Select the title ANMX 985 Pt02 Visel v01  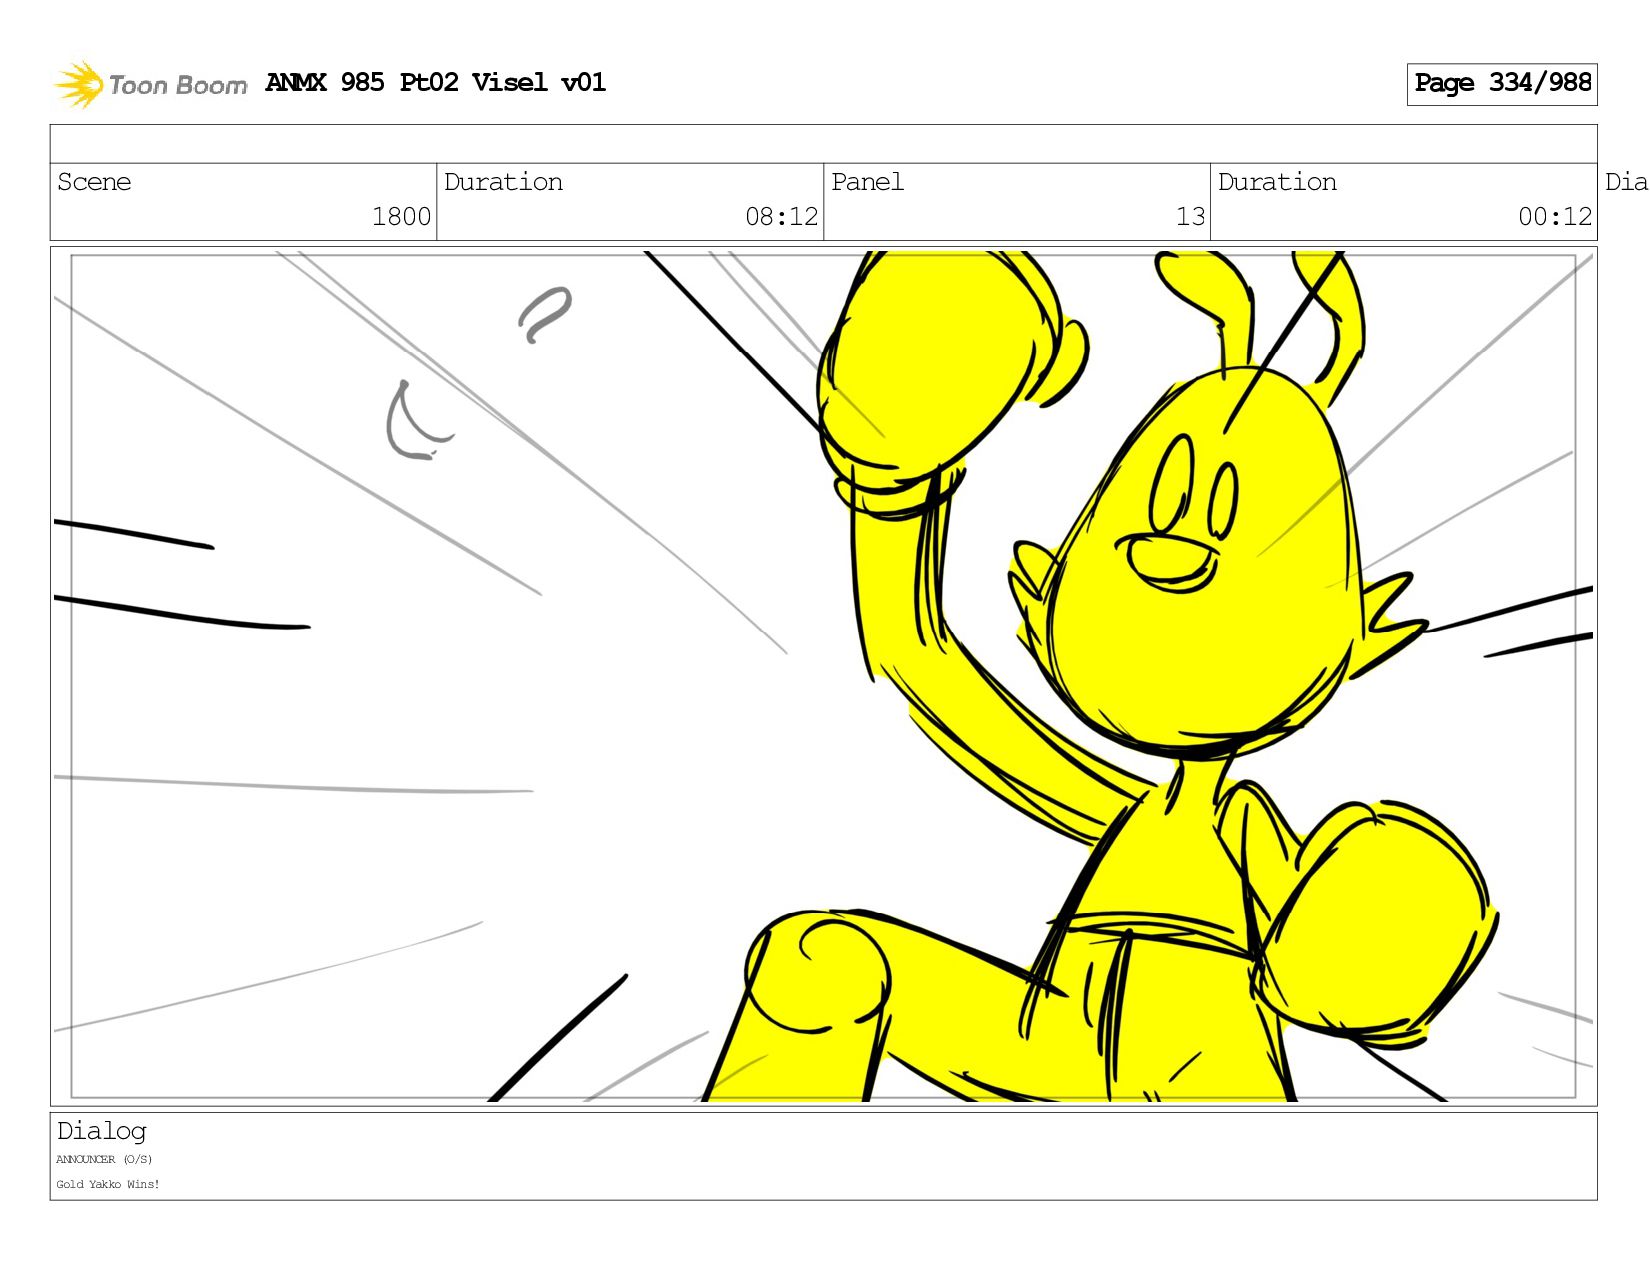click(x=436, y=82)
